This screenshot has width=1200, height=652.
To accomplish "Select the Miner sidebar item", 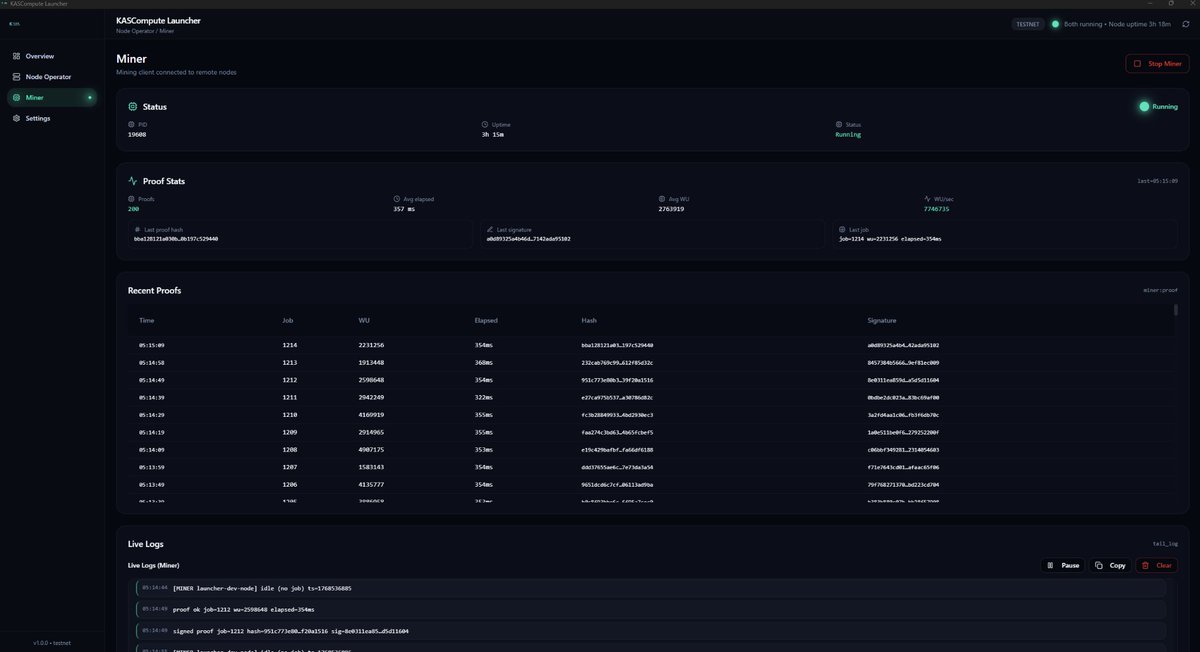I will 51,98.
